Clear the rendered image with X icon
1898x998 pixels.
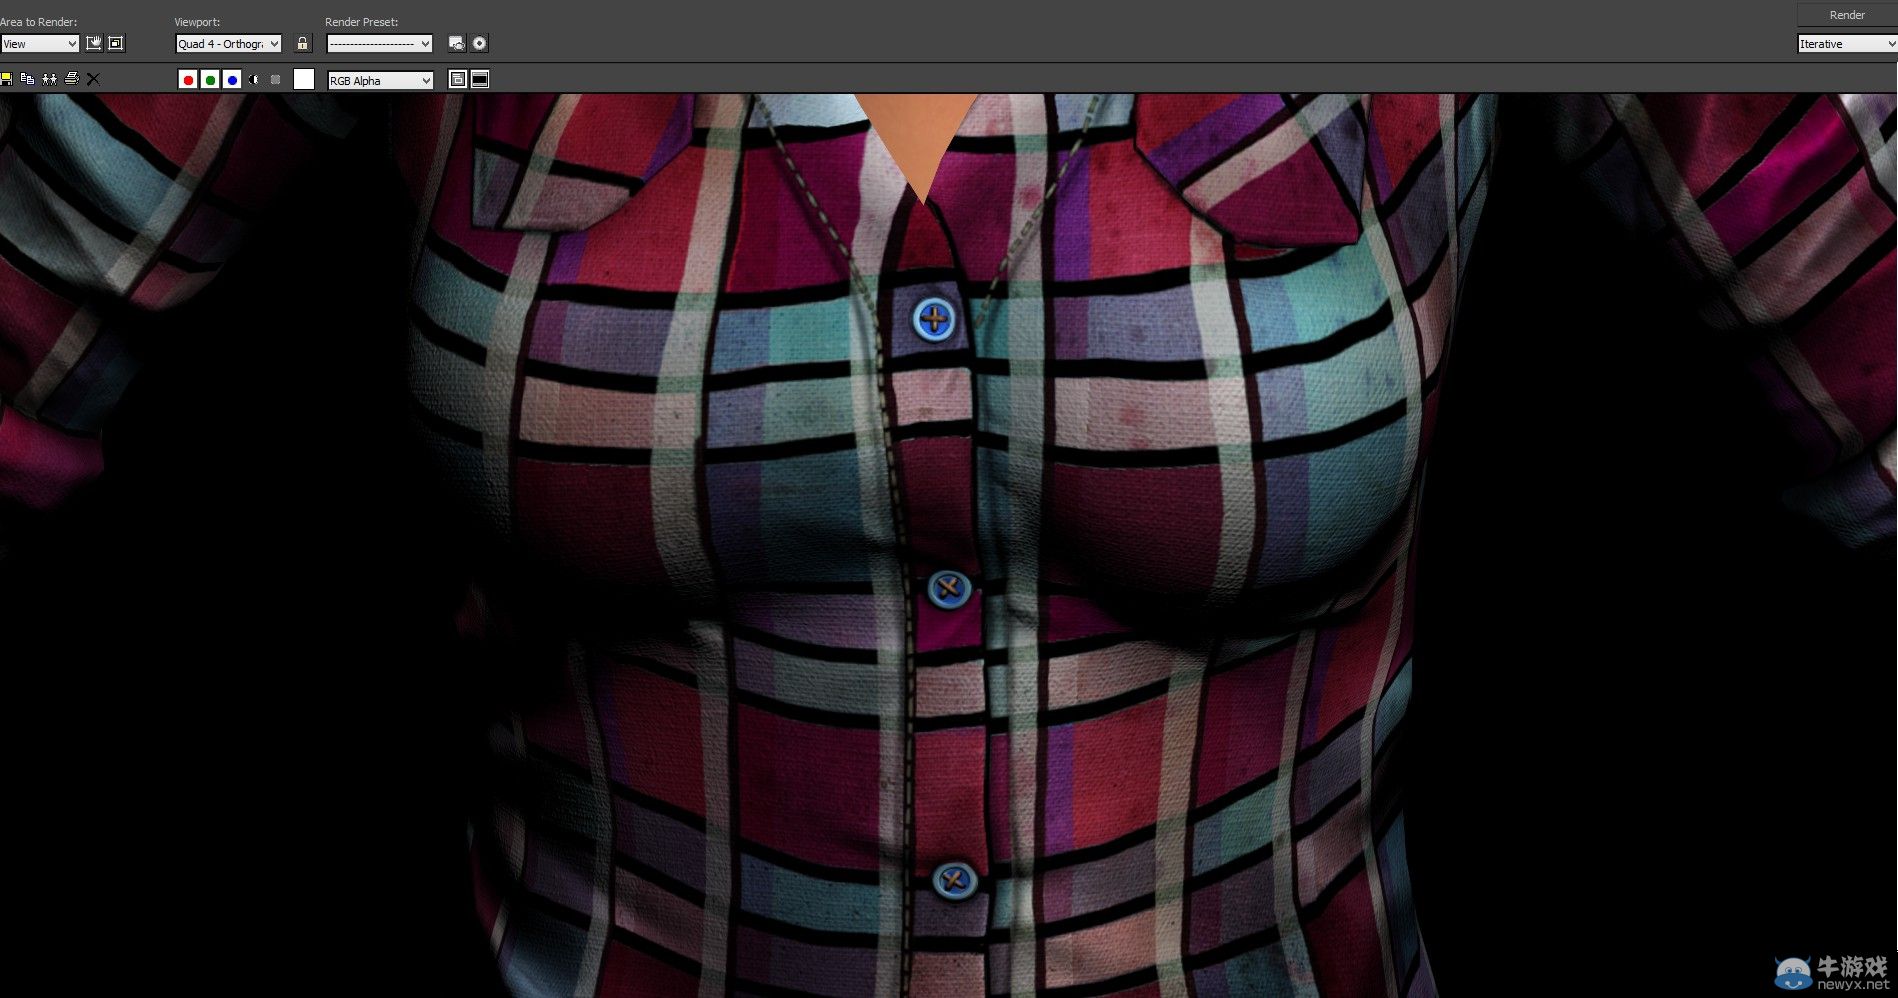(x=93, y=79)
